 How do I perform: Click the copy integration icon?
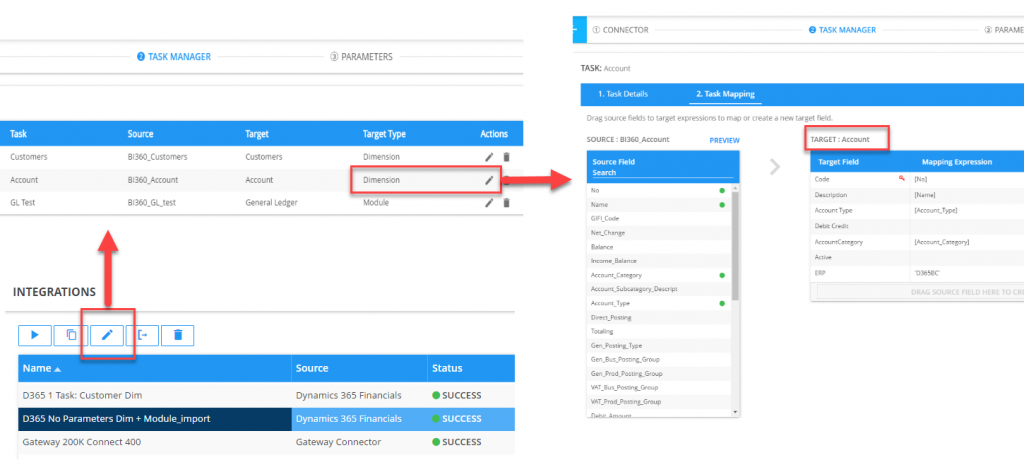coord(71,335)
